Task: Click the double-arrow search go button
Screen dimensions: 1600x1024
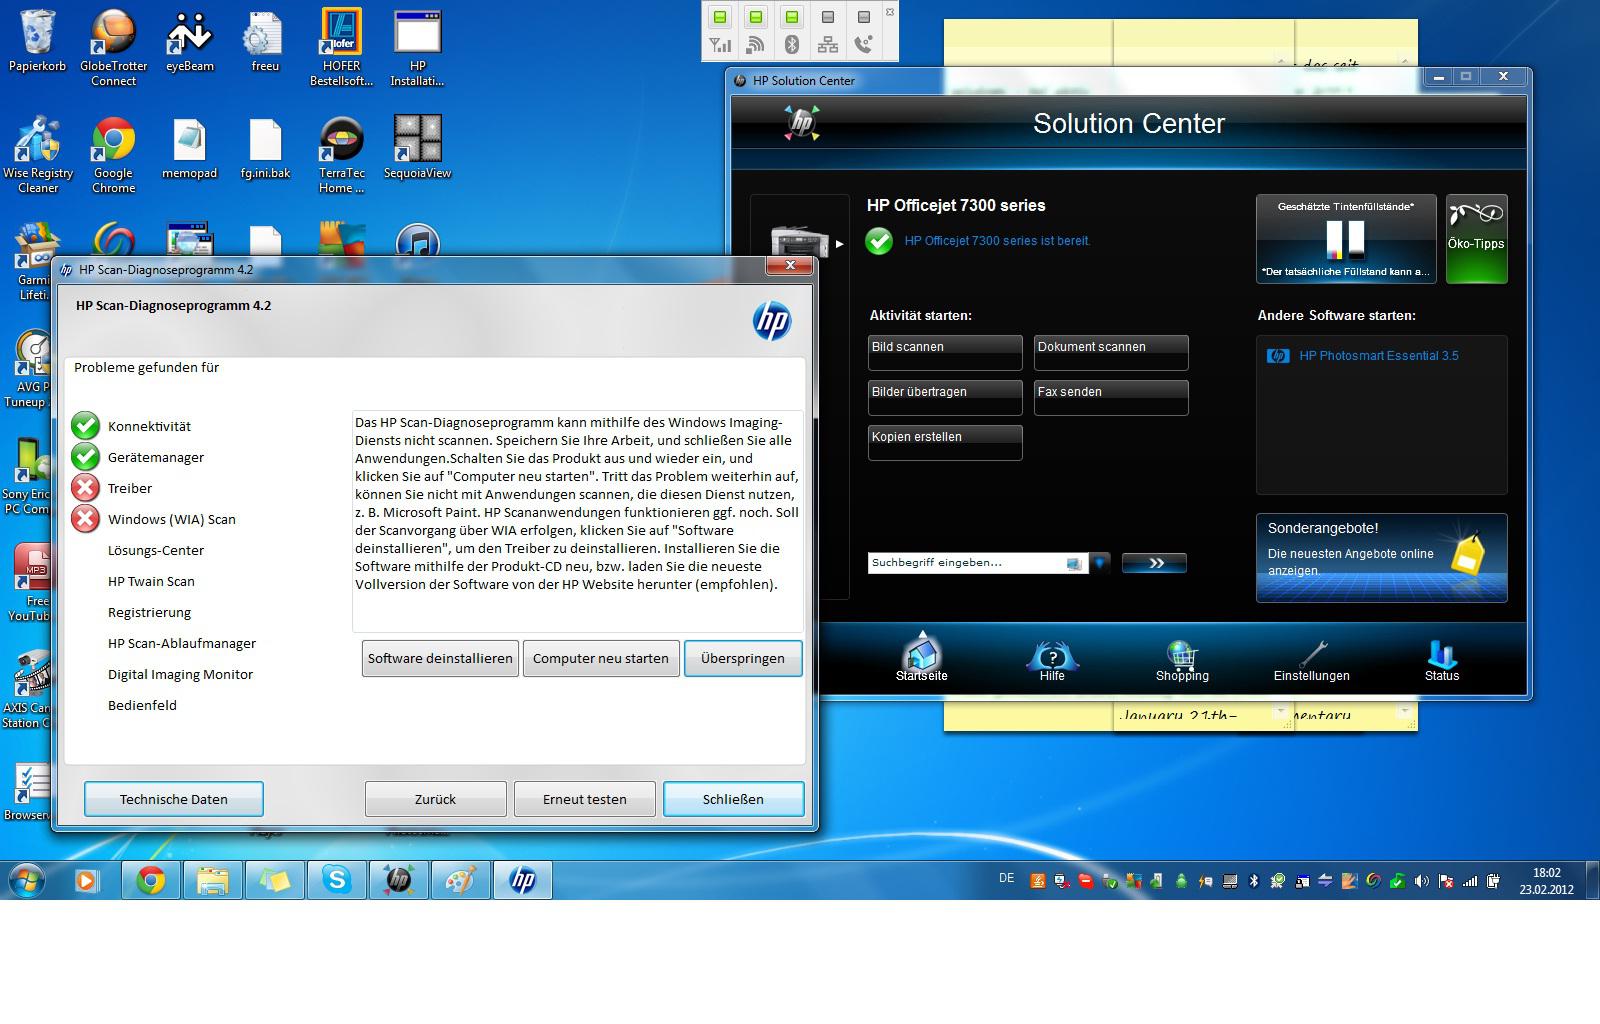Action: [1154, 563]
